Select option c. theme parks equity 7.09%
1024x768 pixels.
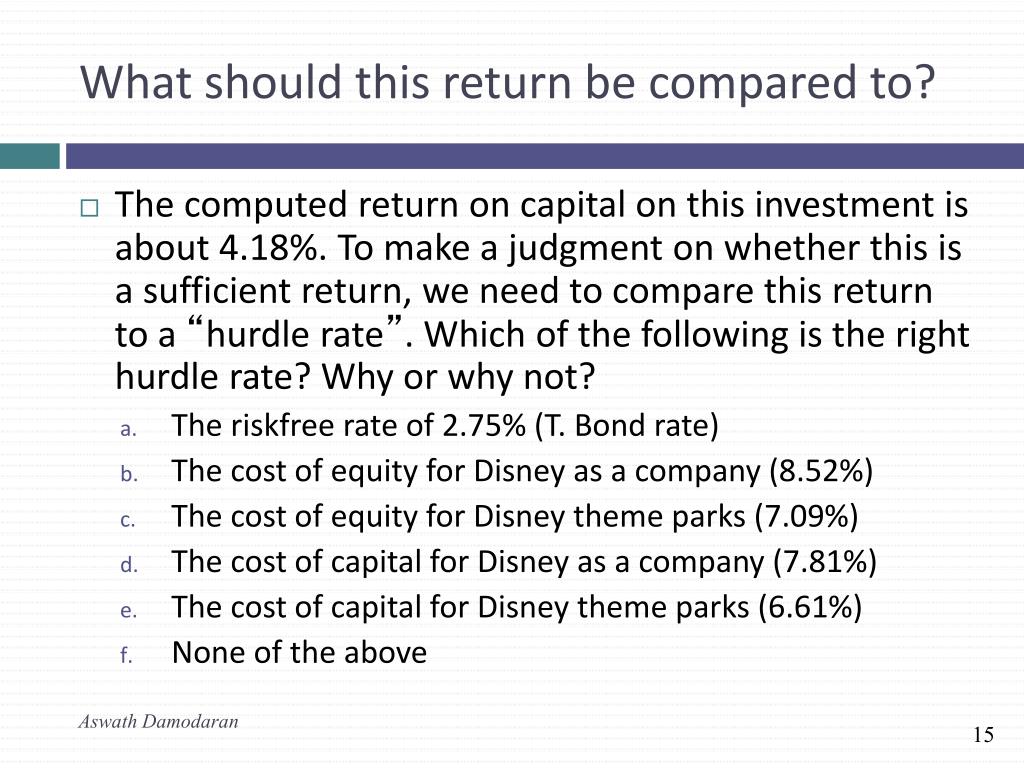point(515,517)
